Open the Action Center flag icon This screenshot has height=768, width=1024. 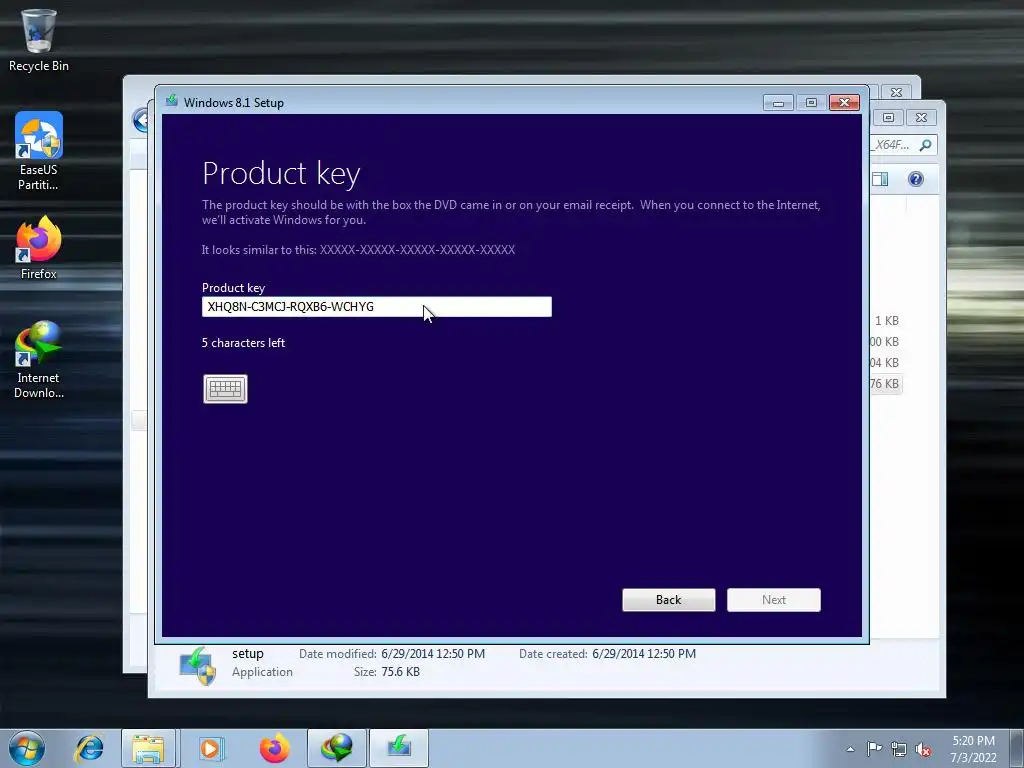(874, 748)
